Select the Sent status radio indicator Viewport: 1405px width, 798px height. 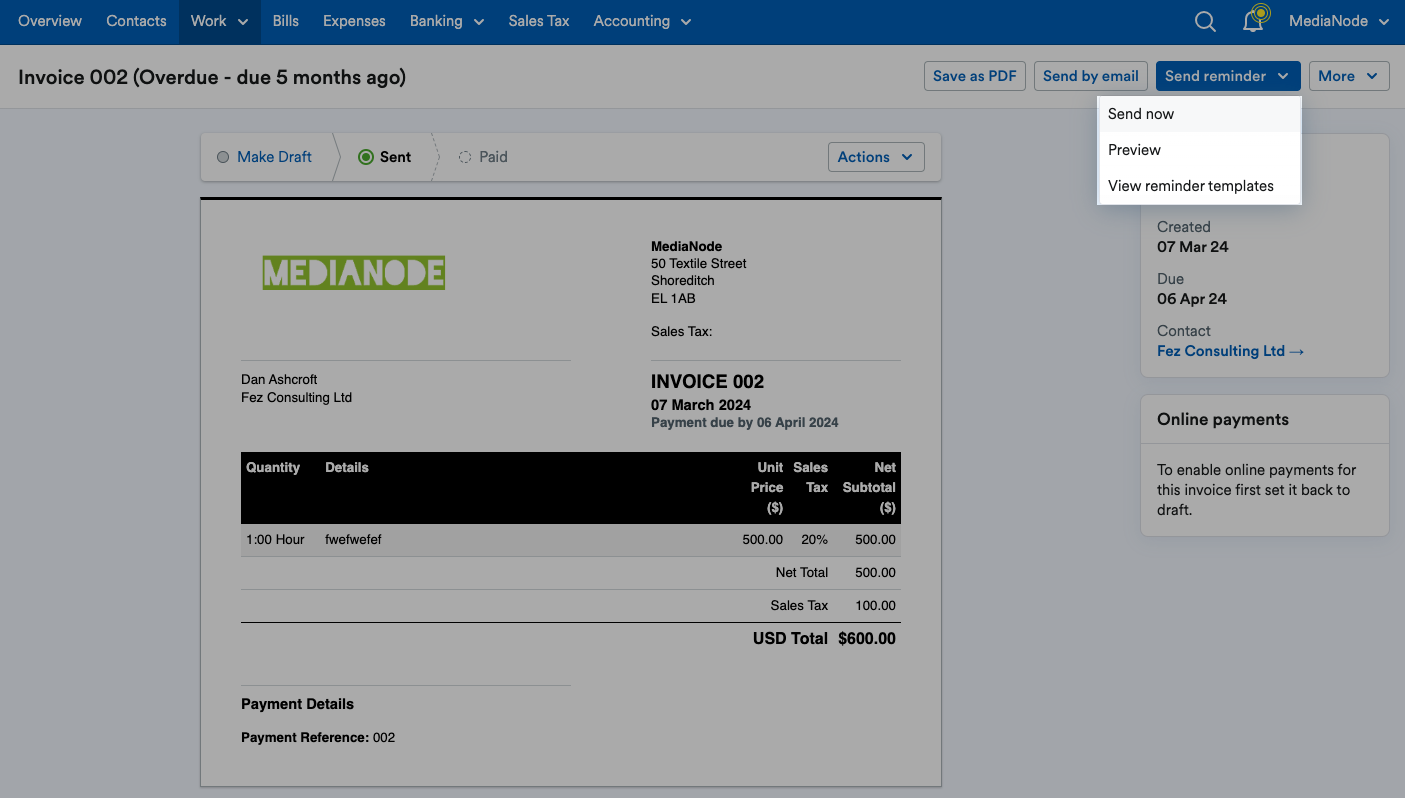[365, 157]
